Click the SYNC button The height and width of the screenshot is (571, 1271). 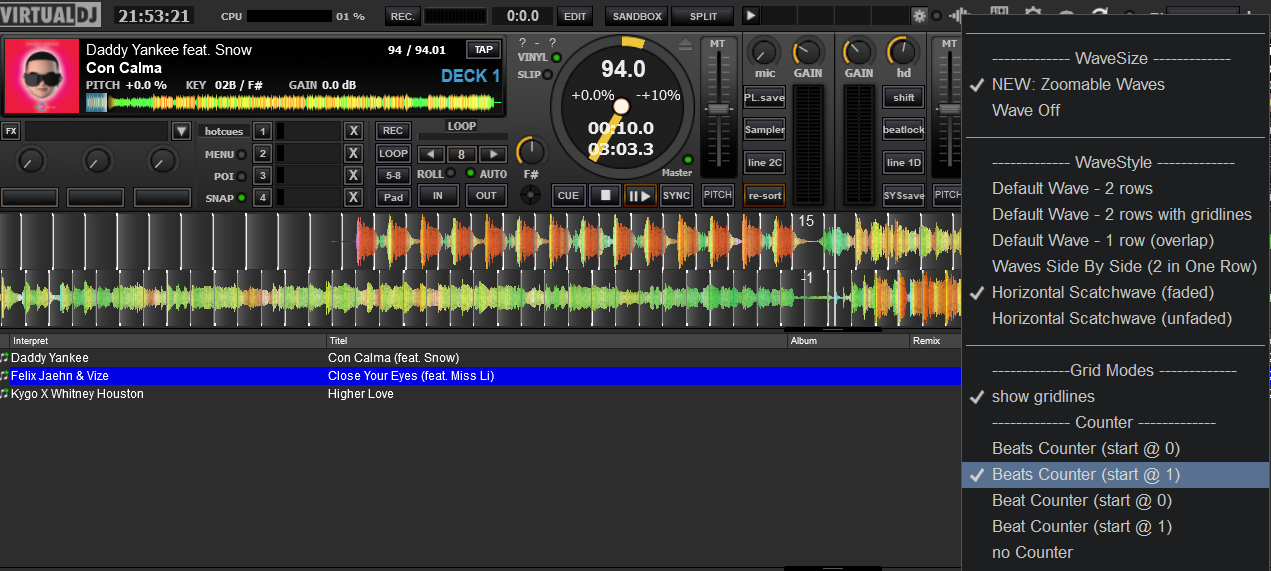click(x=676, y=196)
